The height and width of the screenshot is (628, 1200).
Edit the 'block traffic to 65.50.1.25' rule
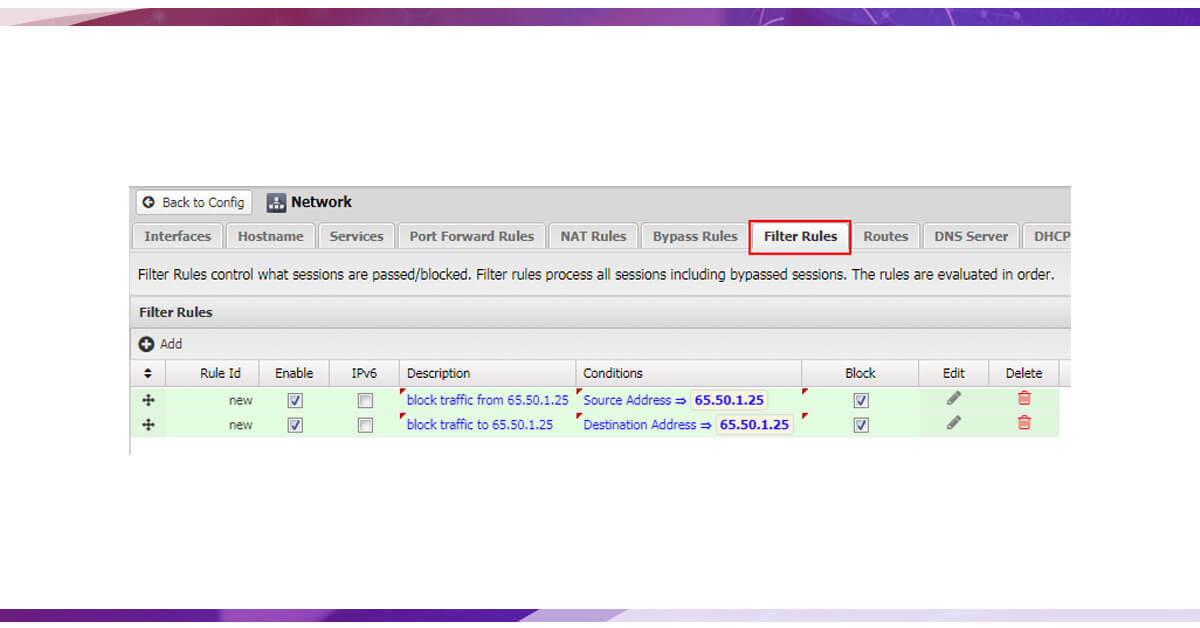click(x=954, y=423)
